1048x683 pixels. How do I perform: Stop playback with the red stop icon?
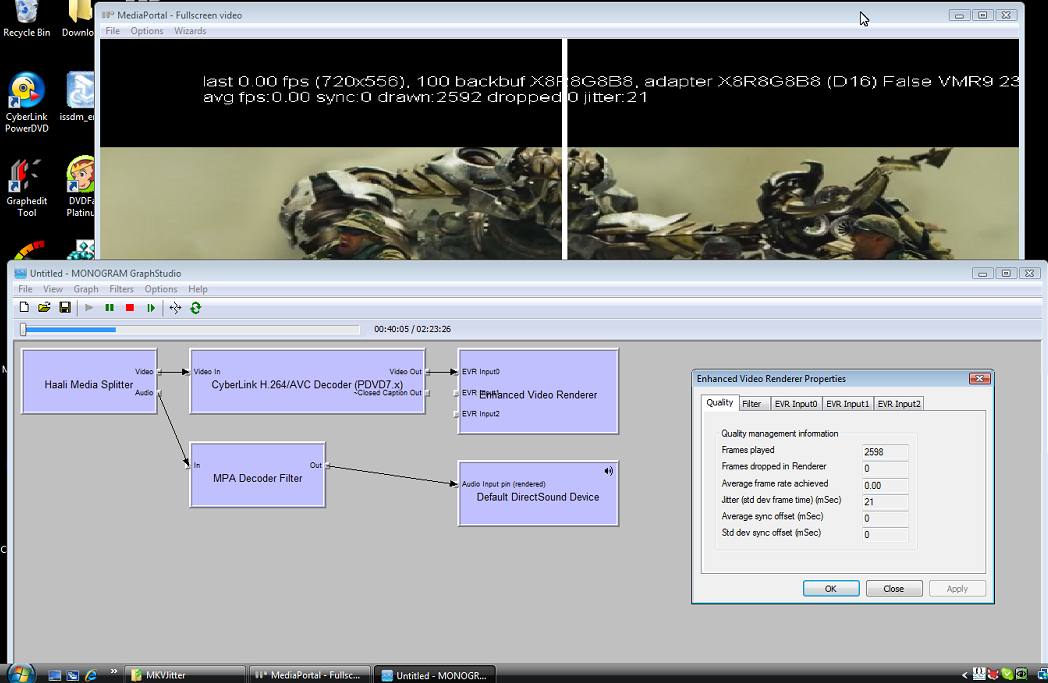point(130,307)
